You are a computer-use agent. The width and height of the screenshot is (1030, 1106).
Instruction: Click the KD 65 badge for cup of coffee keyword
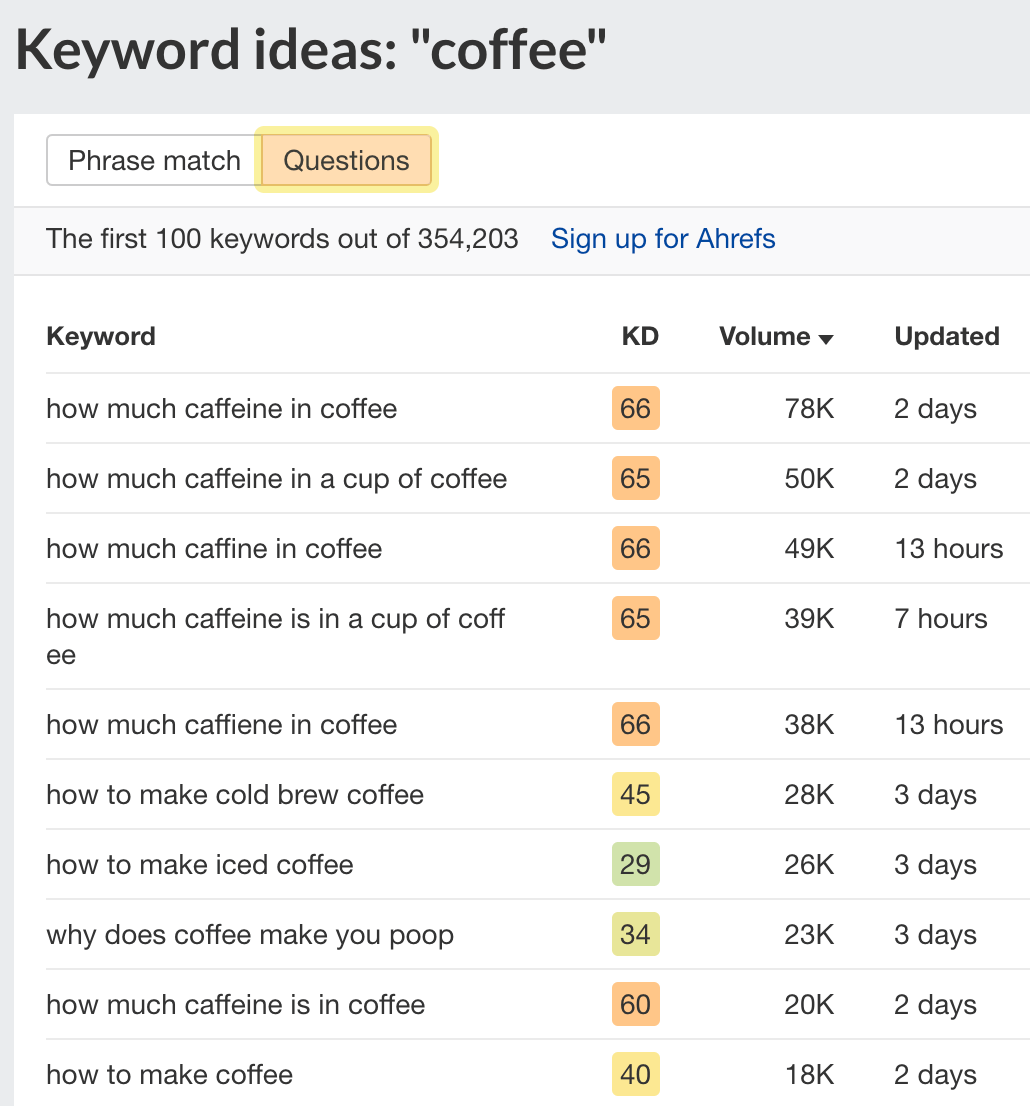(x=635, y=478)
